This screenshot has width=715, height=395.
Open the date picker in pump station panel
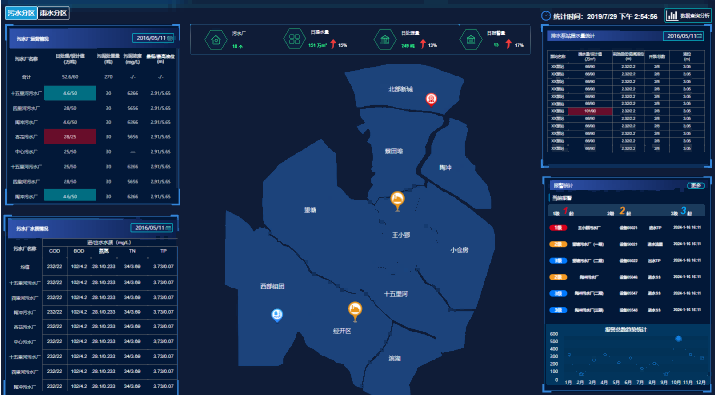click(684, 36)
